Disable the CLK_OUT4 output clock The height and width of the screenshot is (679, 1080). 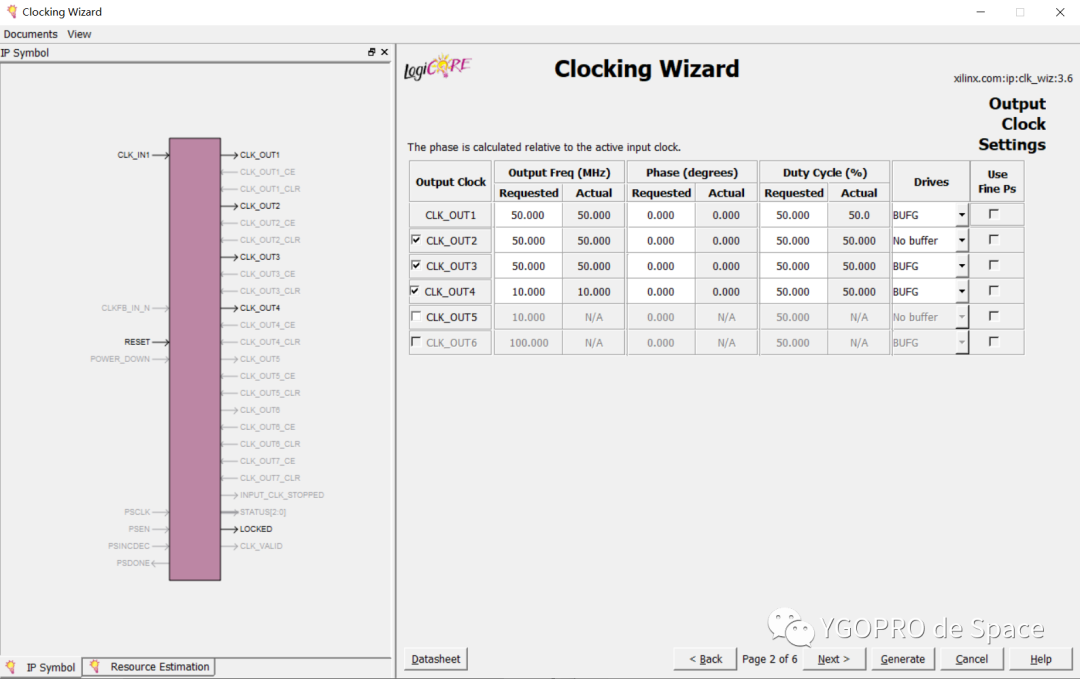(416, 291)
